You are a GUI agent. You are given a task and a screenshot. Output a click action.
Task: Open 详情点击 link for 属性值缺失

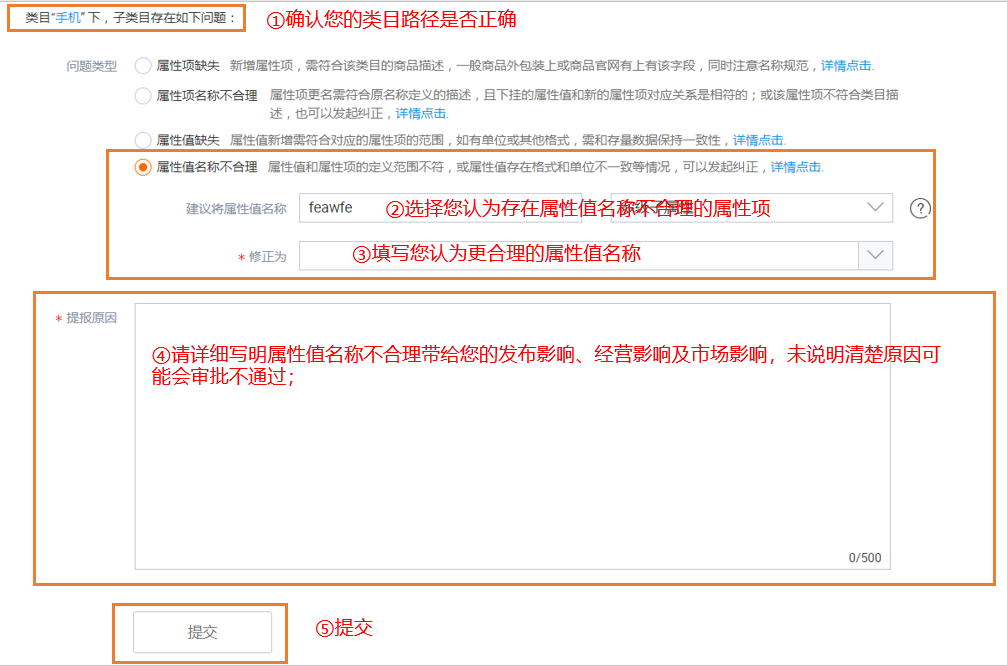click(x=758, y=140)
